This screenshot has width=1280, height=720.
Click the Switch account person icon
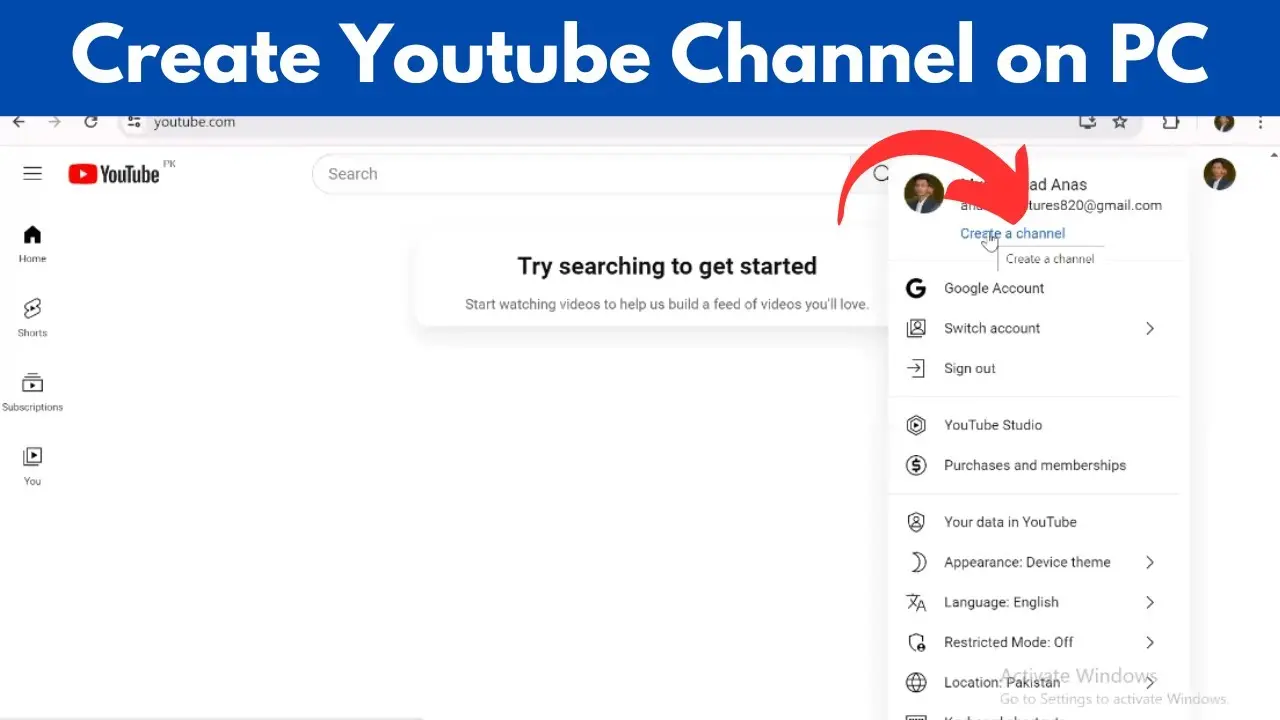(916, 328)
